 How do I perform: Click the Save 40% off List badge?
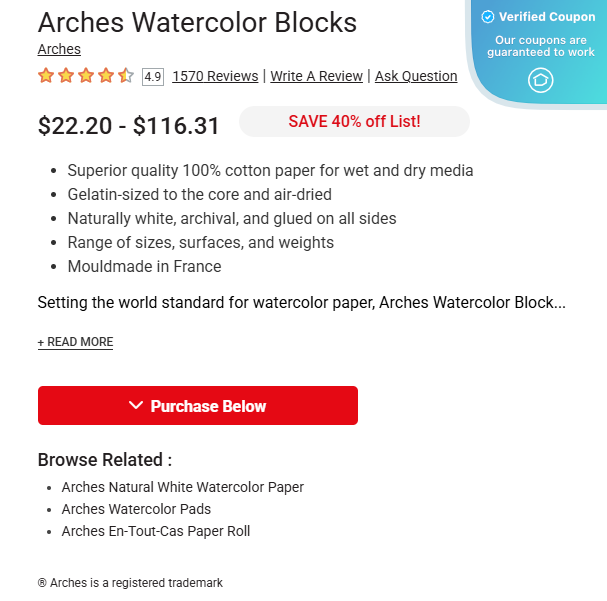(x=354, y=122)
